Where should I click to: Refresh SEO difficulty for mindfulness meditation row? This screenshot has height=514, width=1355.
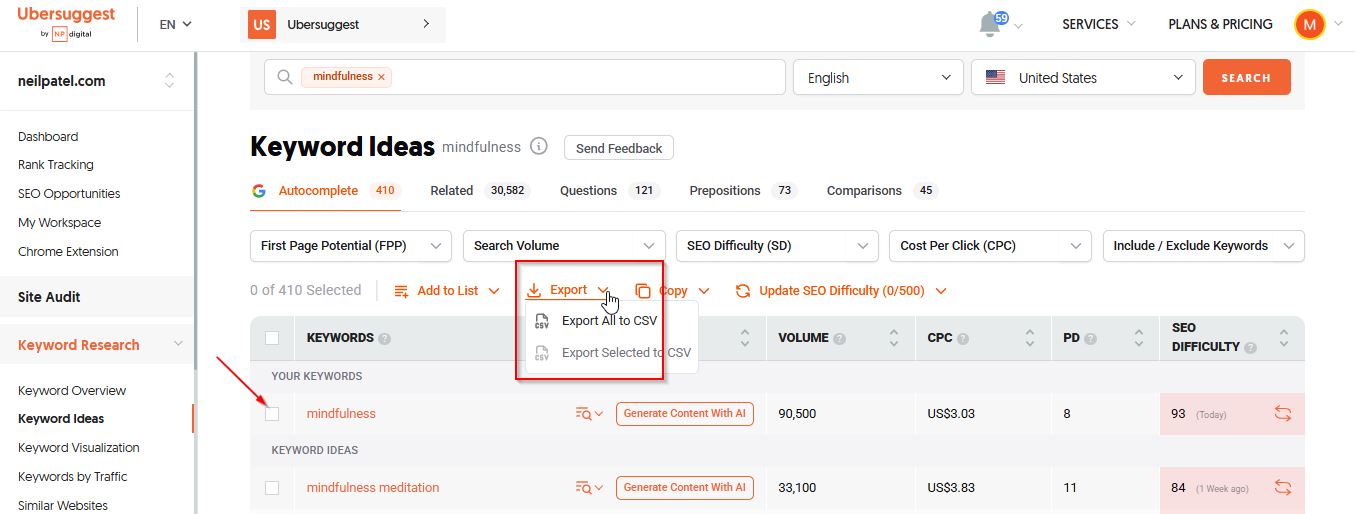click(1283, 487)
